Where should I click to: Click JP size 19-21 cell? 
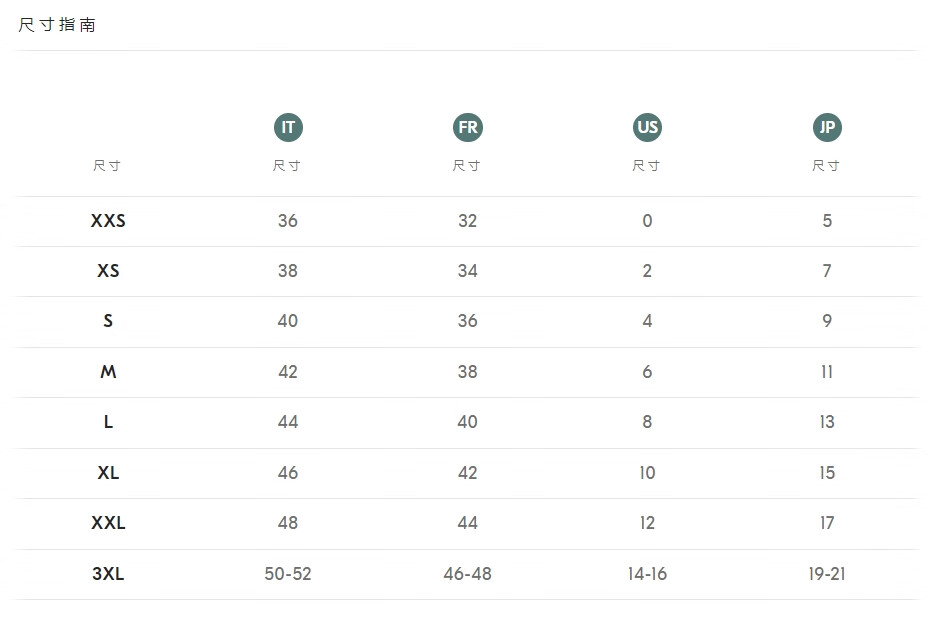[827, 574]
